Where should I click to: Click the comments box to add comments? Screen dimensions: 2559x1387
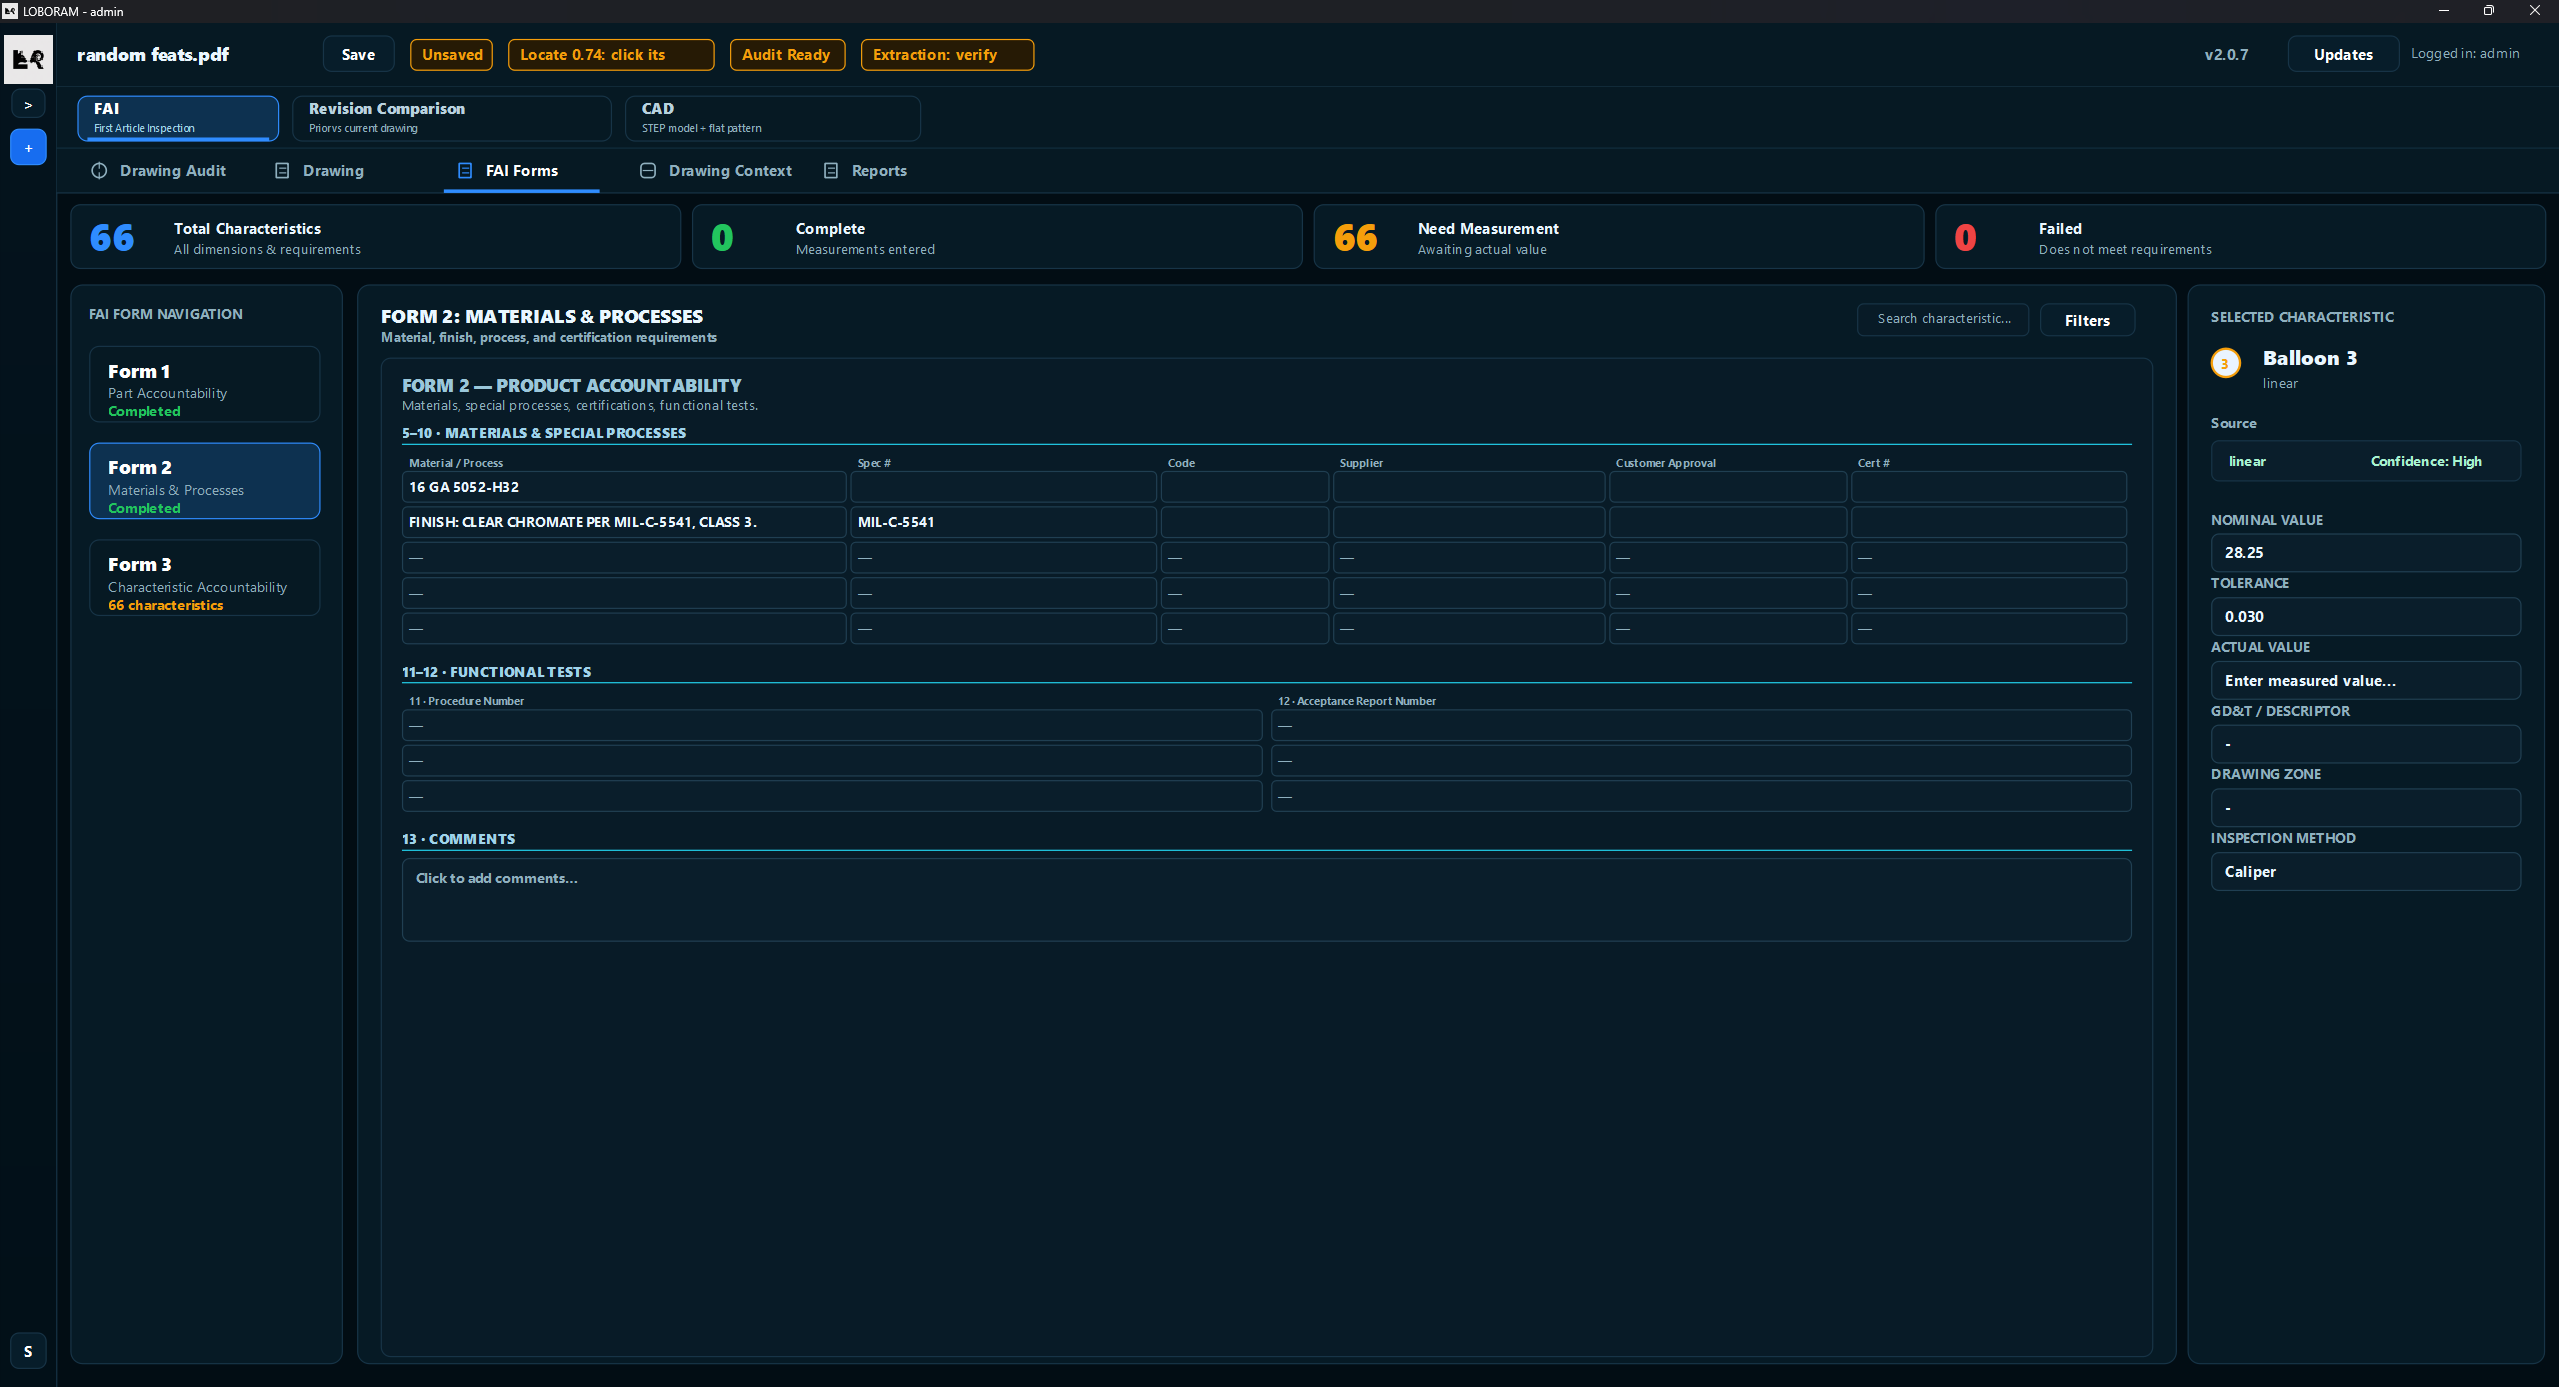[x=1266, y=899]
